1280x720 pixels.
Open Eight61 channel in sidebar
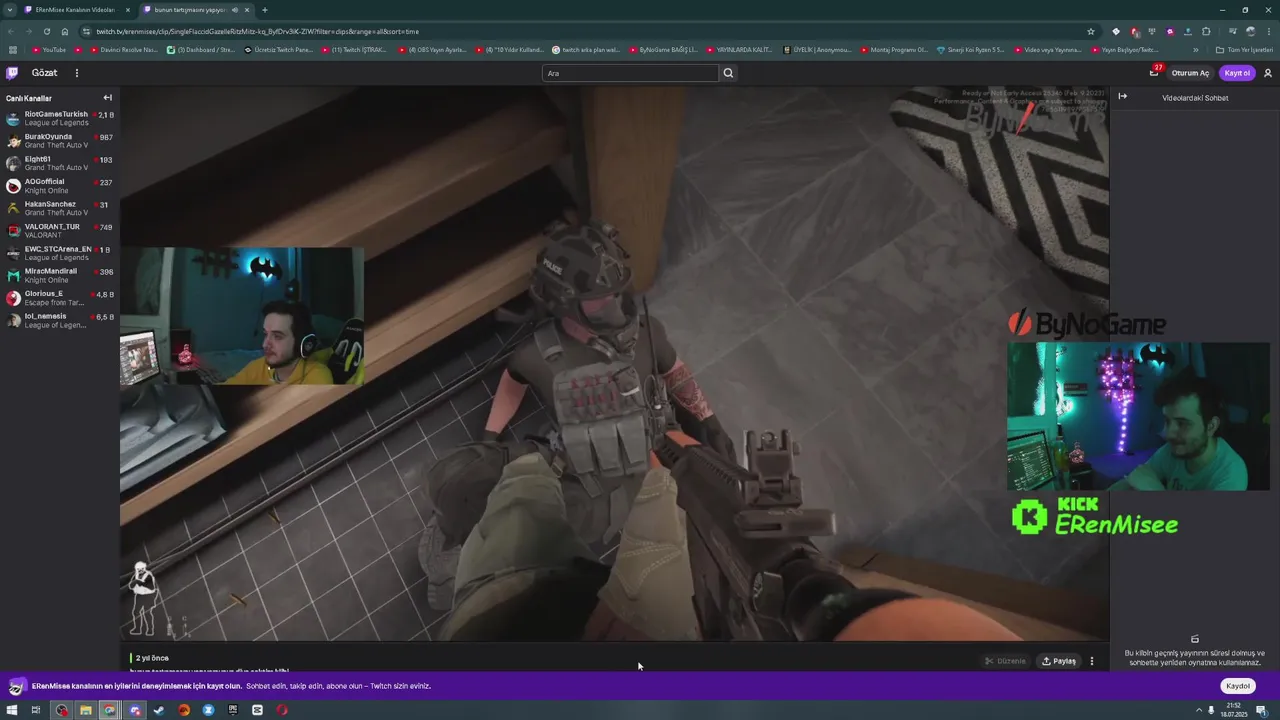58,163
